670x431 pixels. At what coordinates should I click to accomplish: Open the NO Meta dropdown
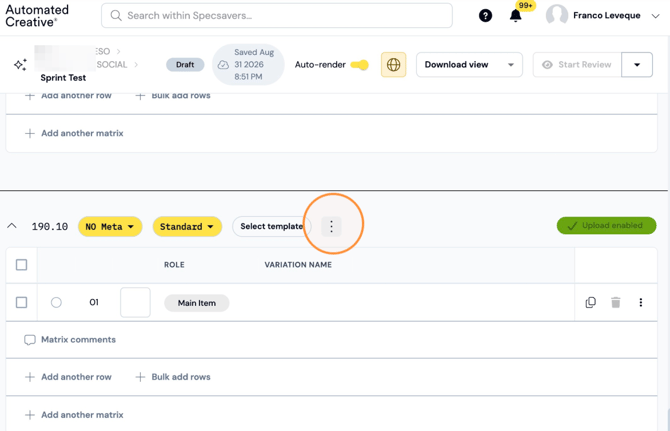click(x=110, y=226)
